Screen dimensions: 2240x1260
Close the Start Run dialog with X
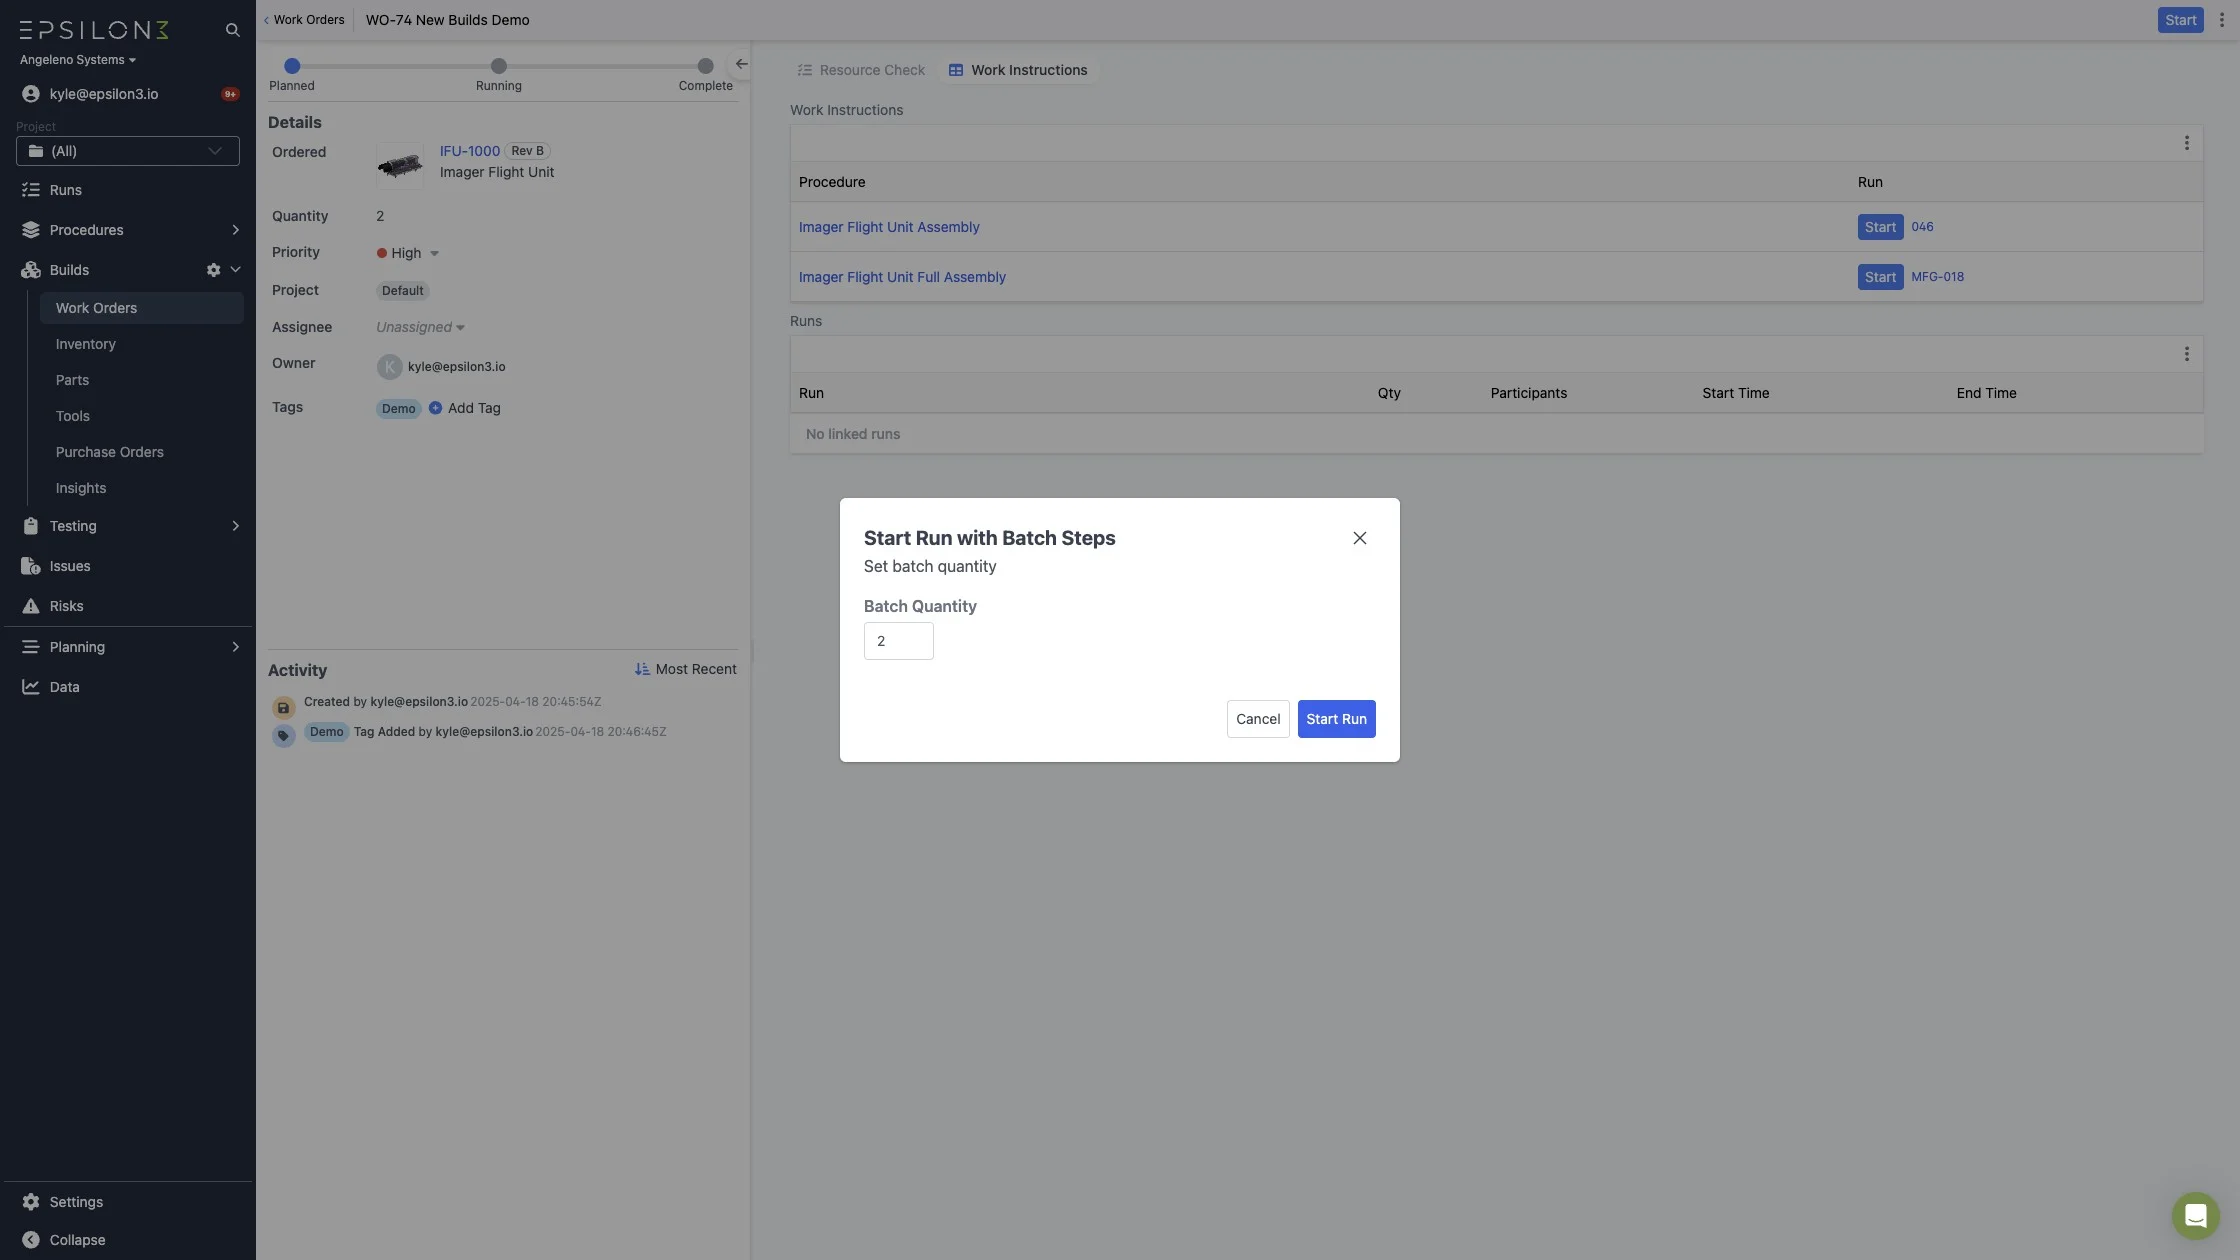point(1359,538)
